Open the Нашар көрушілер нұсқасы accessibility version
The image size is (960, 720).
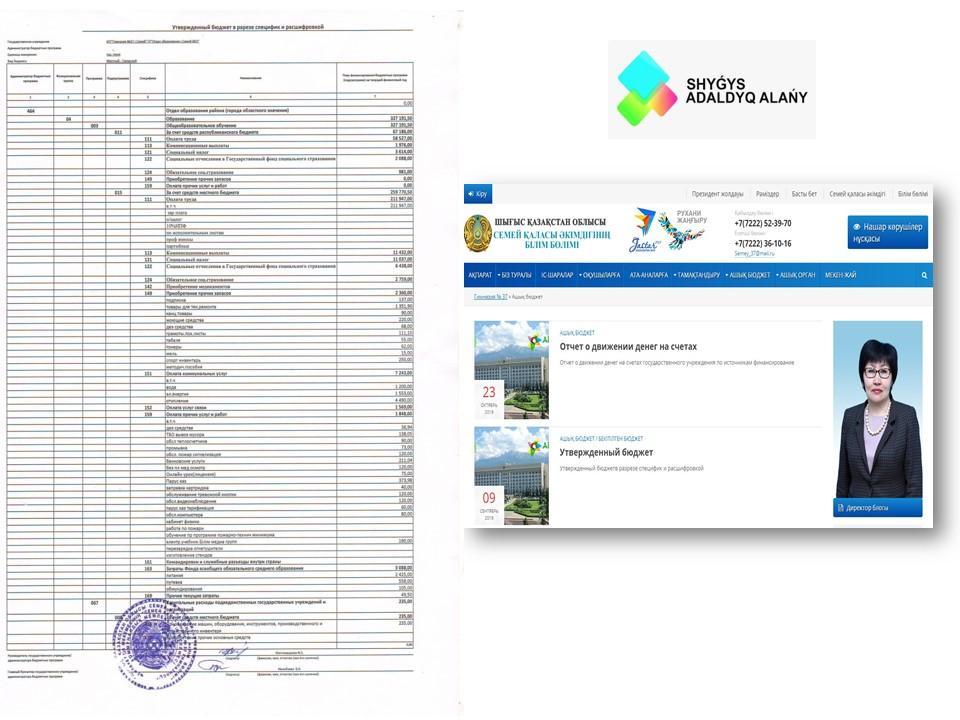pyautogui.click(x=887, y=232)
